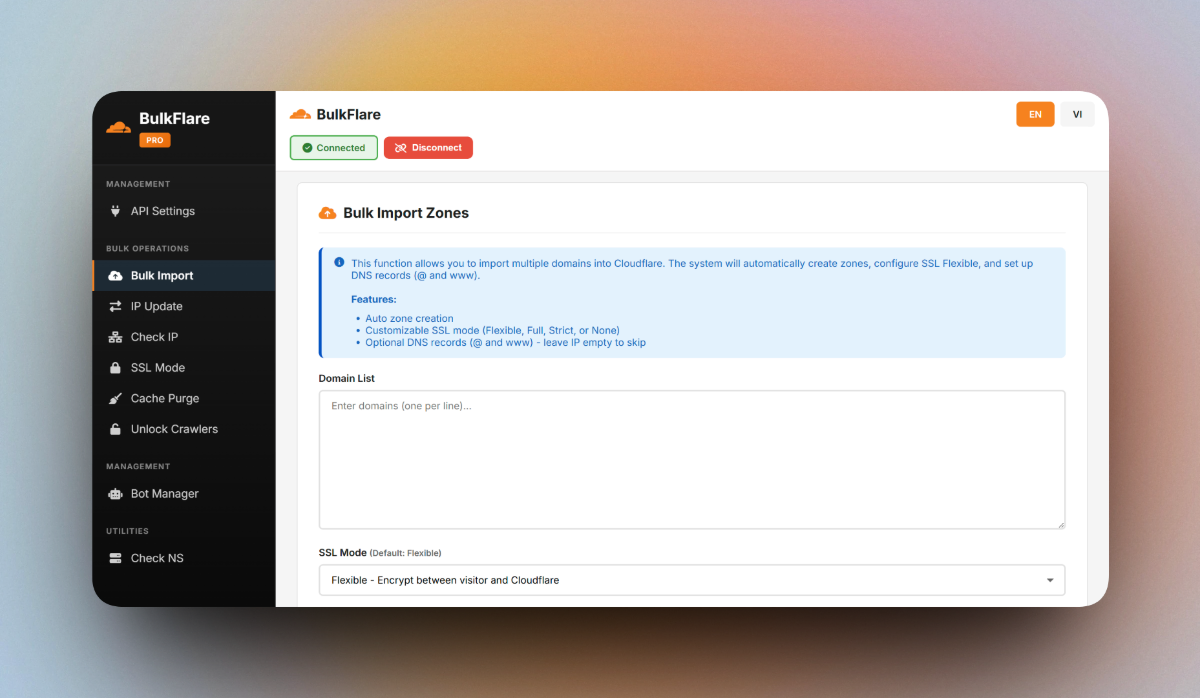This screenshot has height=698, width=1200.
Task: Go to the IP Update section
Action: coord(184,306)
